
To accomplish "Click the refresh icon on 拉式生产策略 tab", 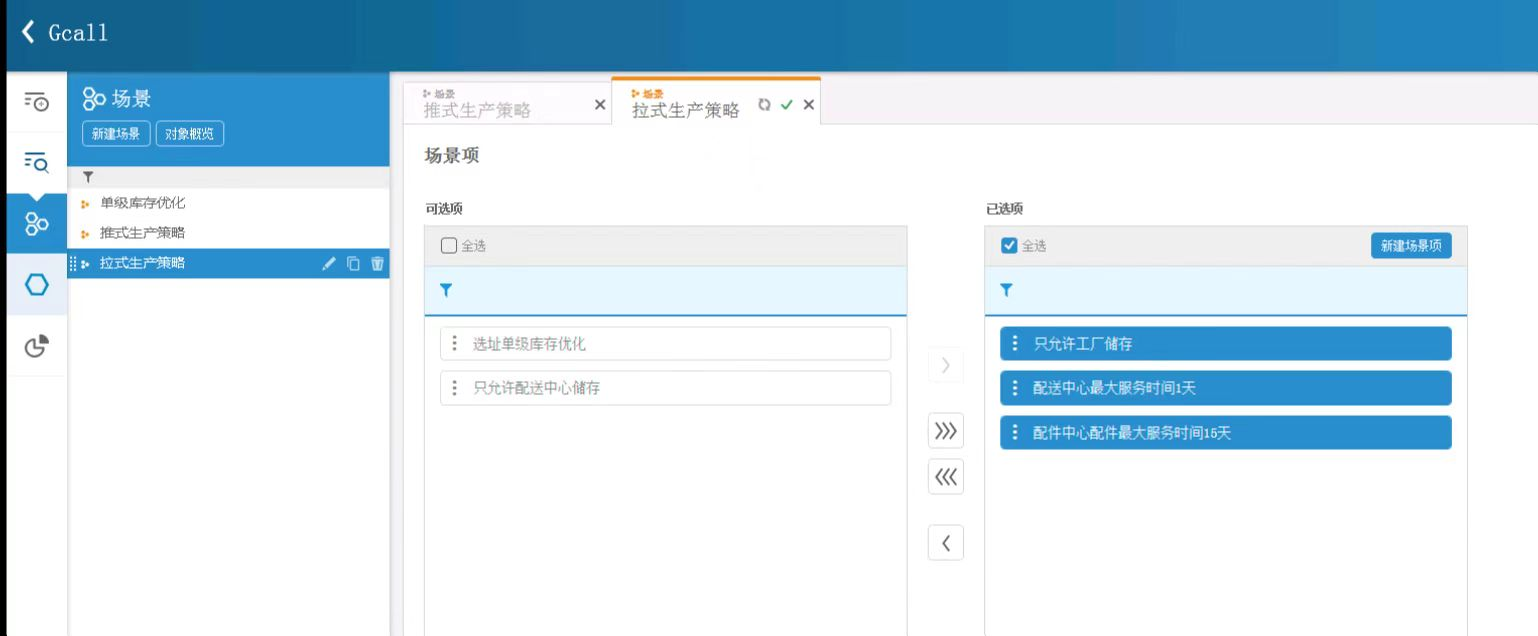I will click(x=764, y=105).
